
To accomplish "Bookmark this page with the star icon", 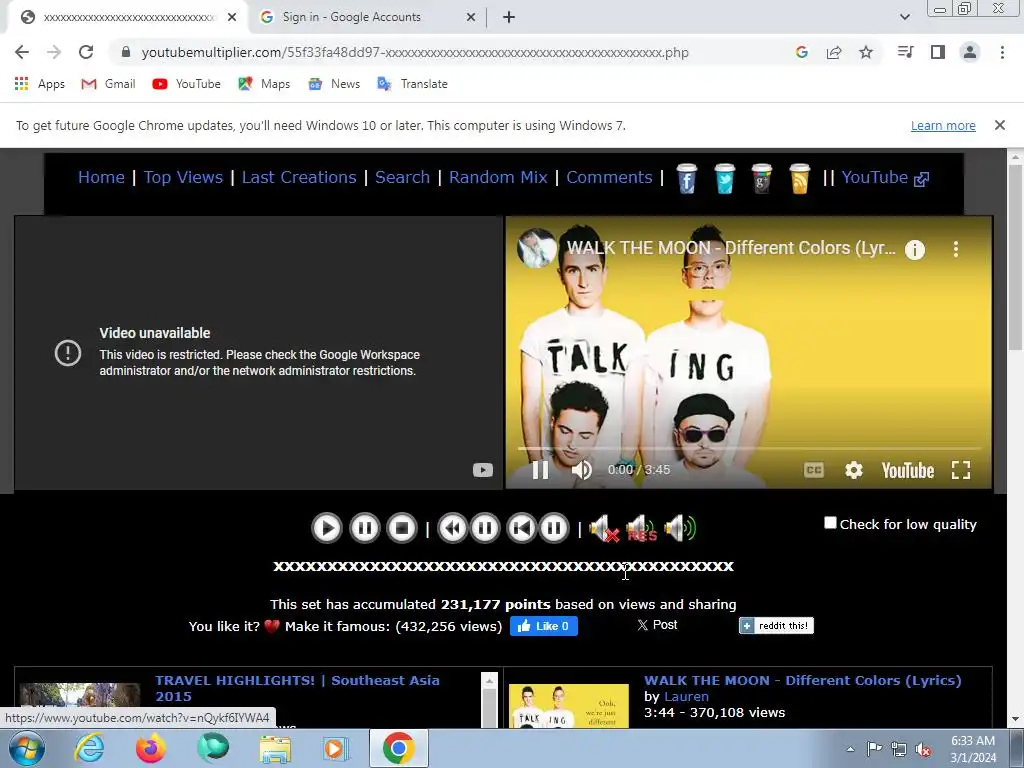I will (866, 52).
